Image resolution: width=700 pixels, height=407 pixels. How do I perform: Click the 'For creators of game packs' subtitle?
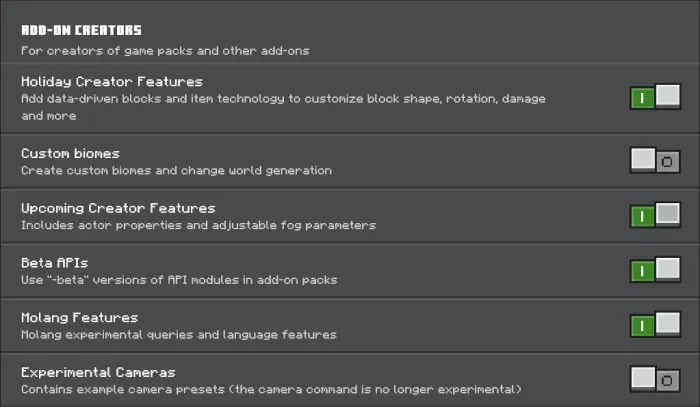click(165, 51)
